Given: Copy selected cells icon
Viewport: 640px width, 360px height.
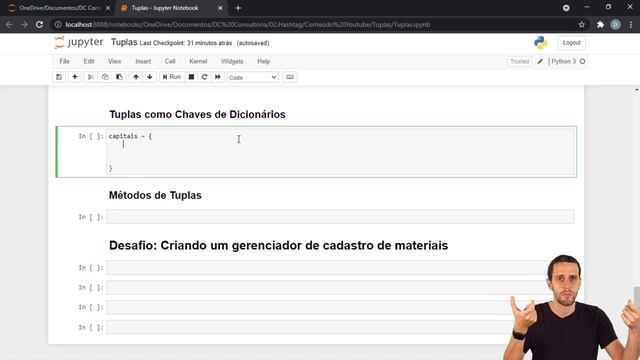Looking at the screenshot, I should pos(105,77).
